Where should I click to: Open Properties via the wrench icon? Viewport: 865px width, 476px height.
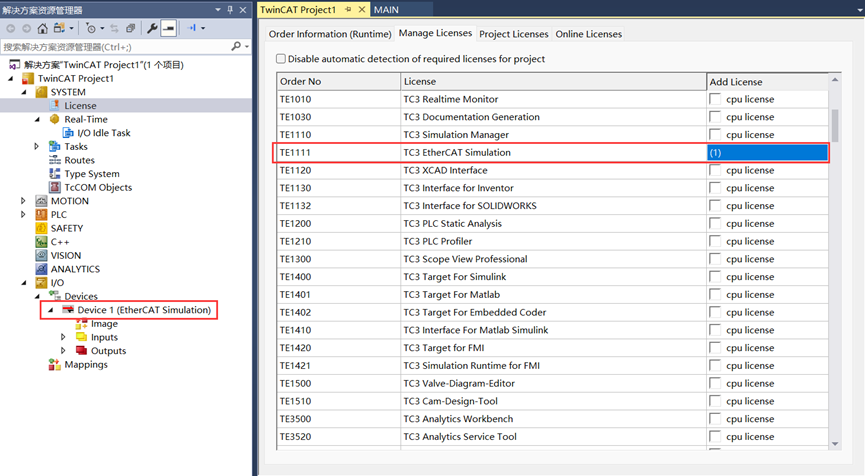(152, 28)
